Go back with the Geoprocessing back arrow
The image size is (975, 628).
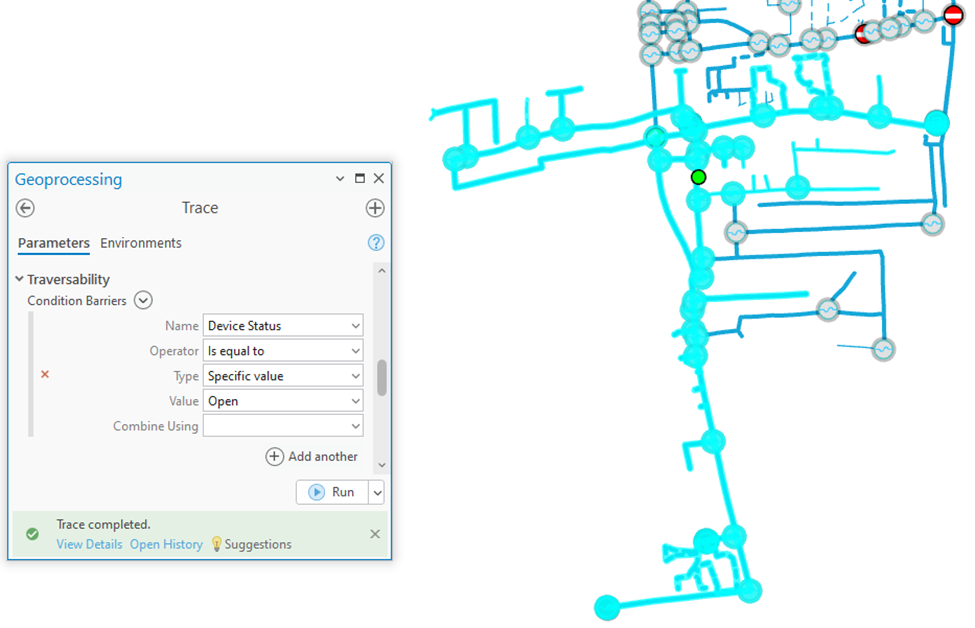point(25,208)
